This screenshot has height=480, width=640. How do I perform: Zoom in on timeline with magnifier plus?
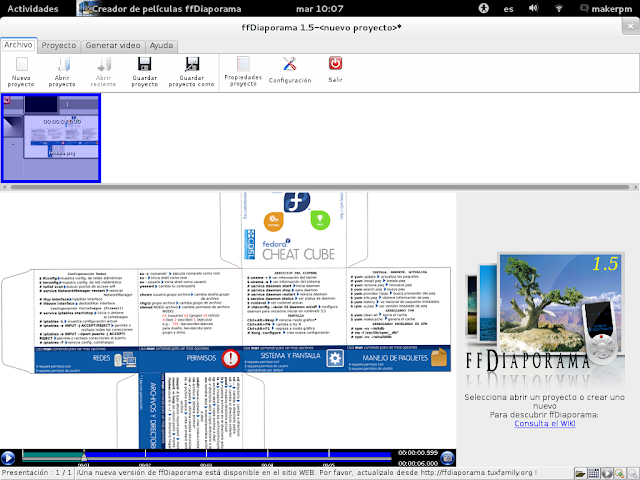[620, 473]
